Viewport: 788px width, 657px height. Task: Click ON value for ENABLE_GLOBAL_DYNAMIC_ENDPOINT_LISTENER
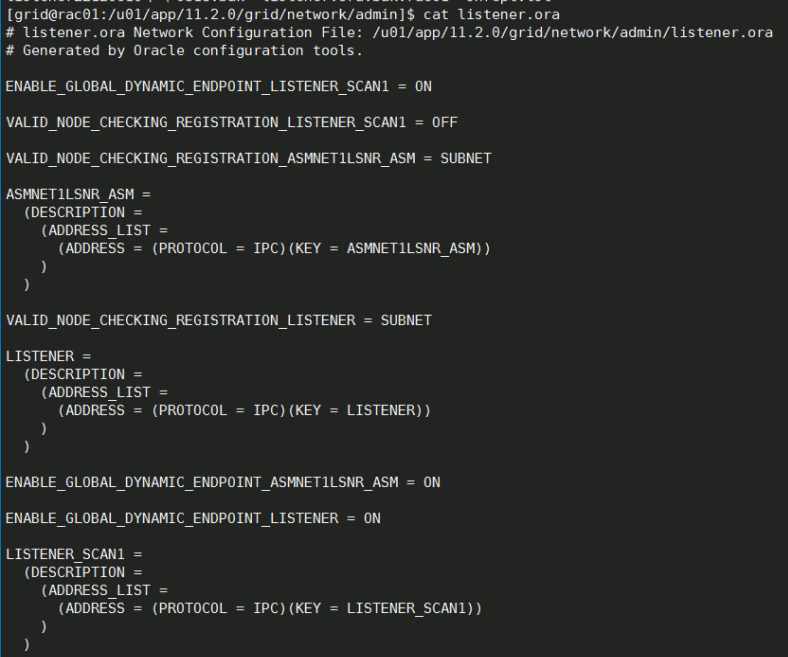click(372, 518)
